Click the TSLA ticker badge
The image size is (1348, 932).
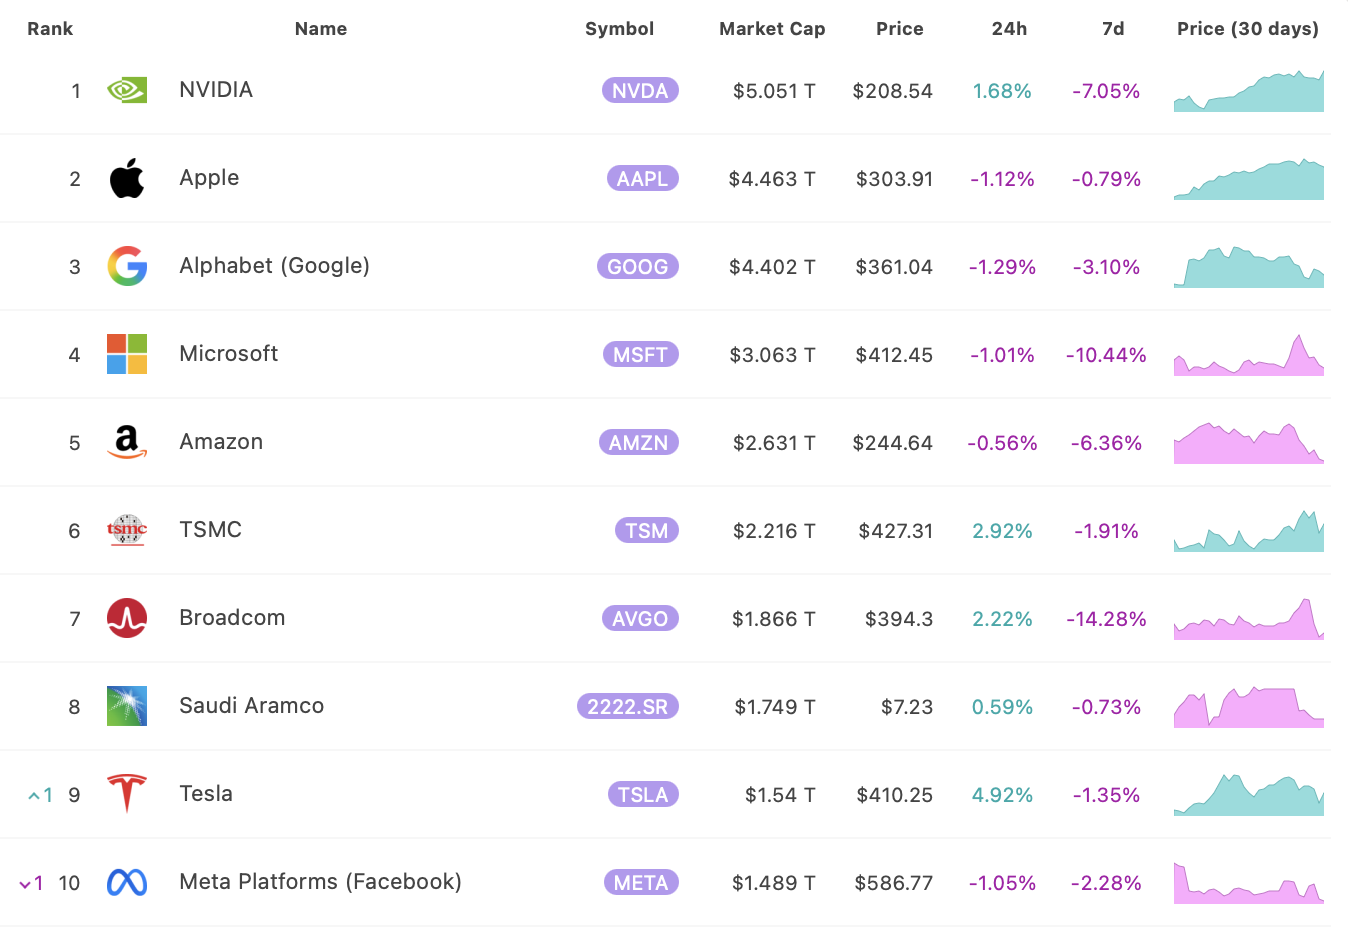pyautogui.click(x=643, y=795)
